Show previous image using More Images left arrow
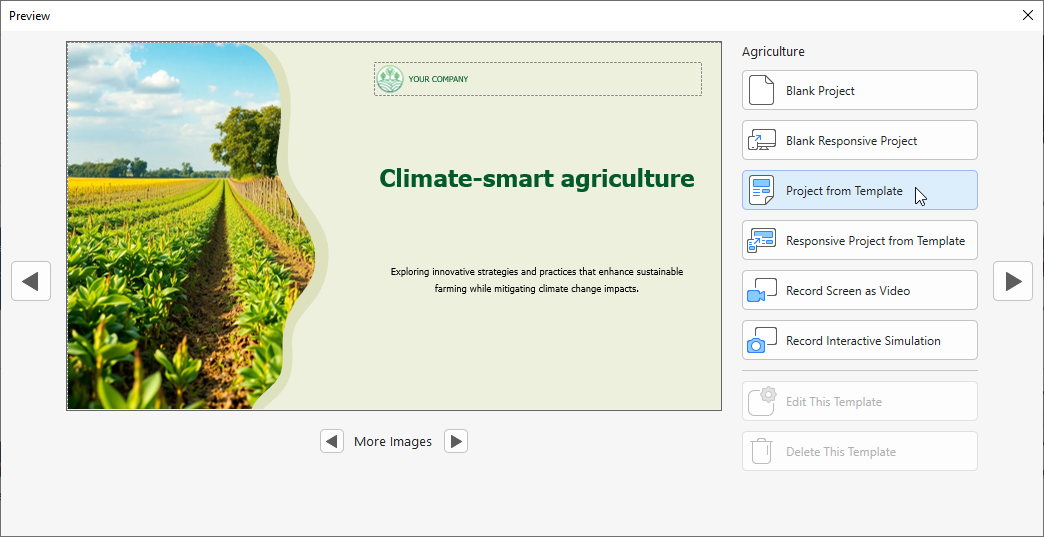Screen dimensions: 1044x537 pyautogui.click(x=332, y=441)
